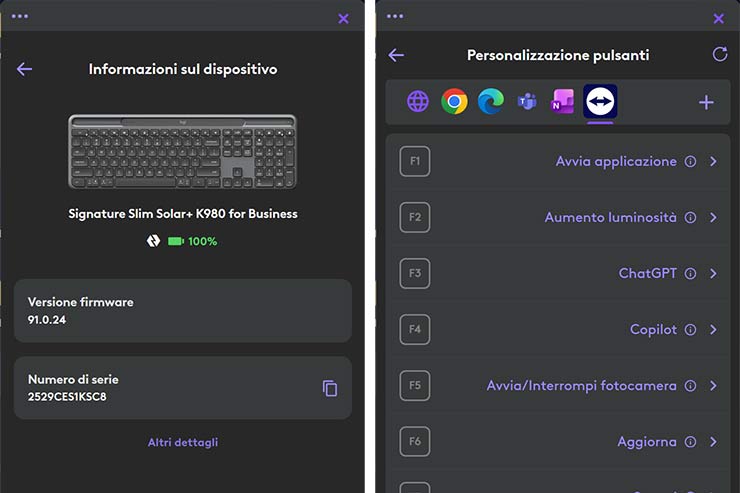Open the Altri dettagli link
Screen dimensions: 740x493
183,442
